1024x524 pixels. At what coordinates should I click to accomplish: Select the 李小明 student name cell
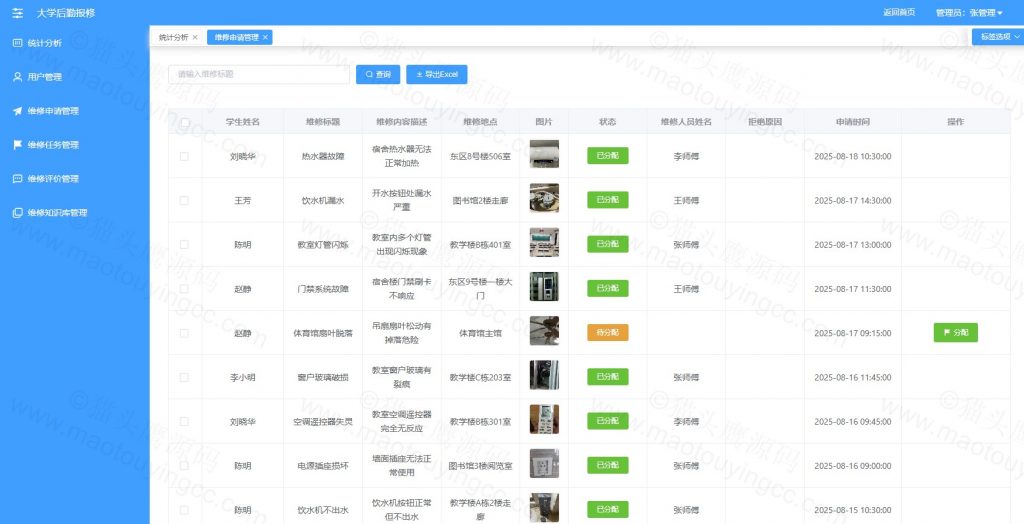tap(242, 378)
